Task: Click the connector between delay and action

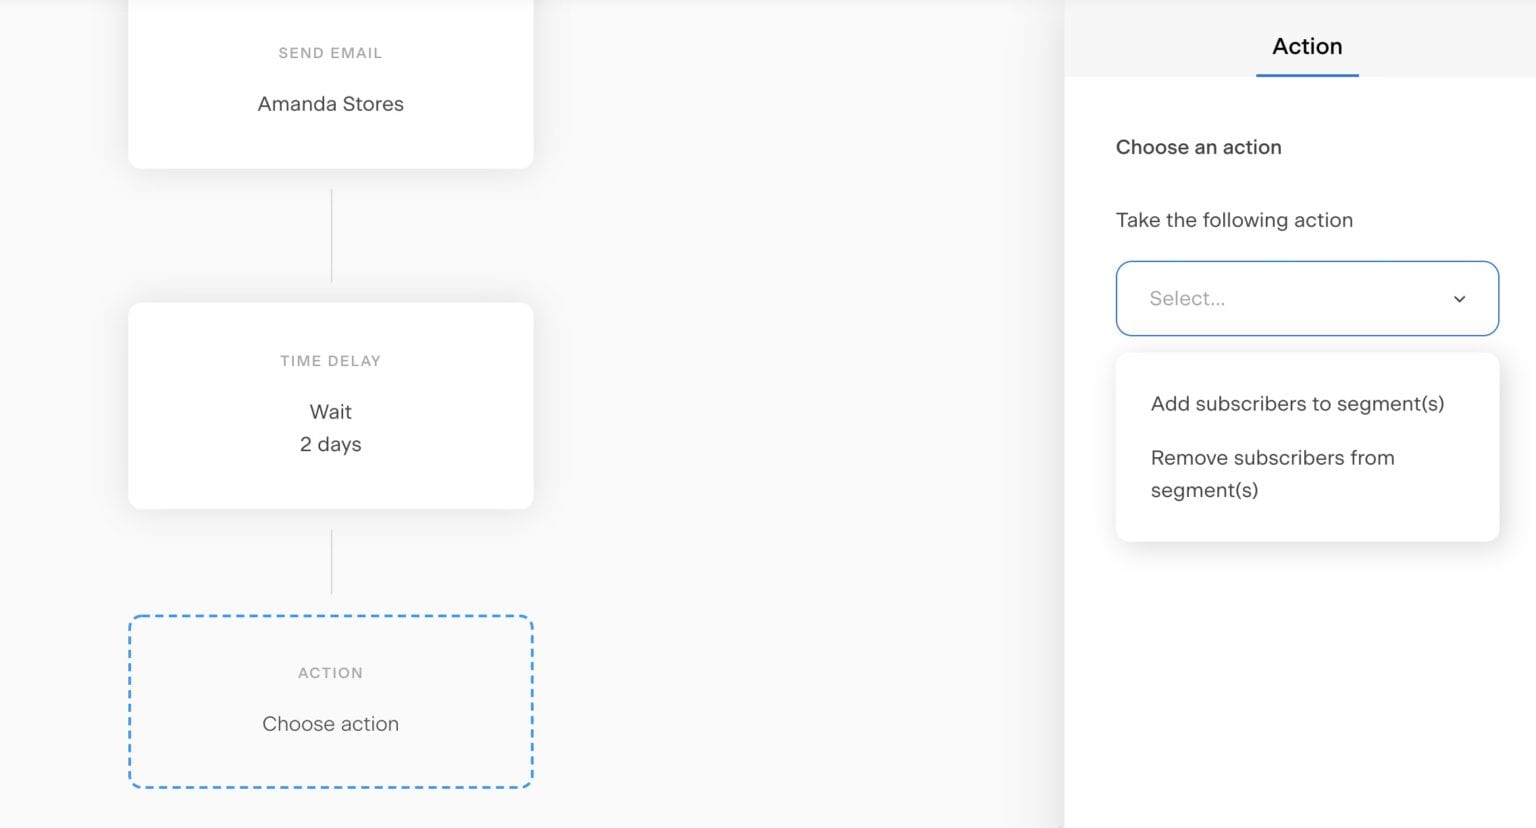Action: pyautogui.click(x=330, y=560)
